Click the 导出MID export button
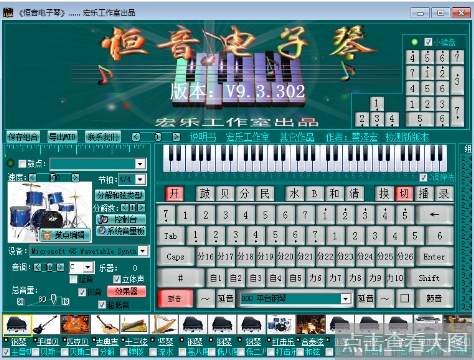The image size is (474, 360). point(62,137)
